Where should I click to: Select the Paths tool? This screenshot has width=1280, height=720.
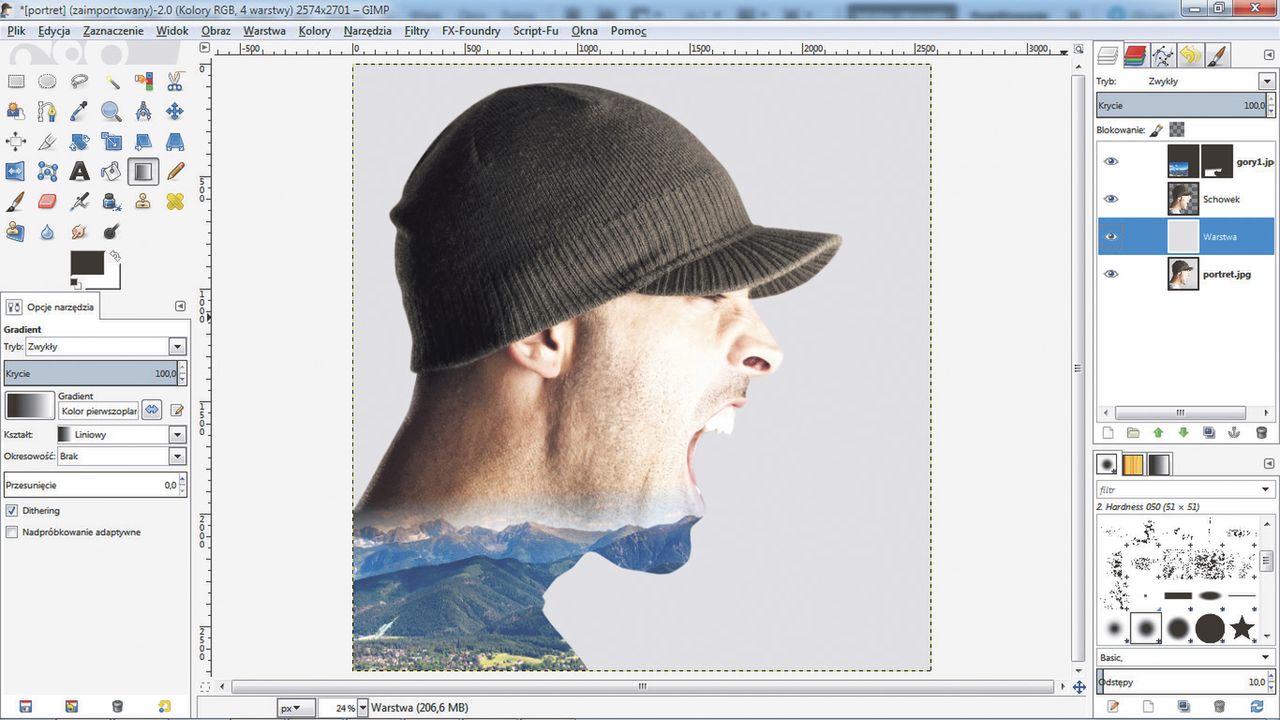tap(47, 111)
